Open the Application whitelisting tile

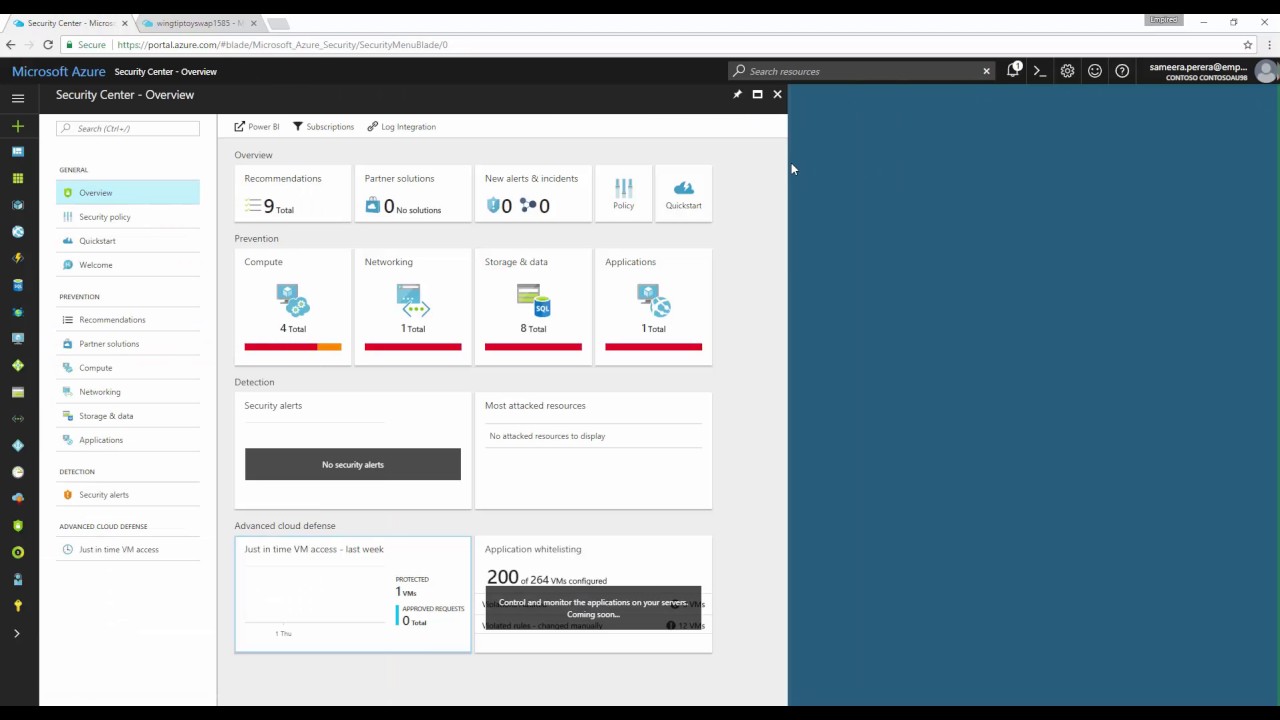(x=593, y=594)
